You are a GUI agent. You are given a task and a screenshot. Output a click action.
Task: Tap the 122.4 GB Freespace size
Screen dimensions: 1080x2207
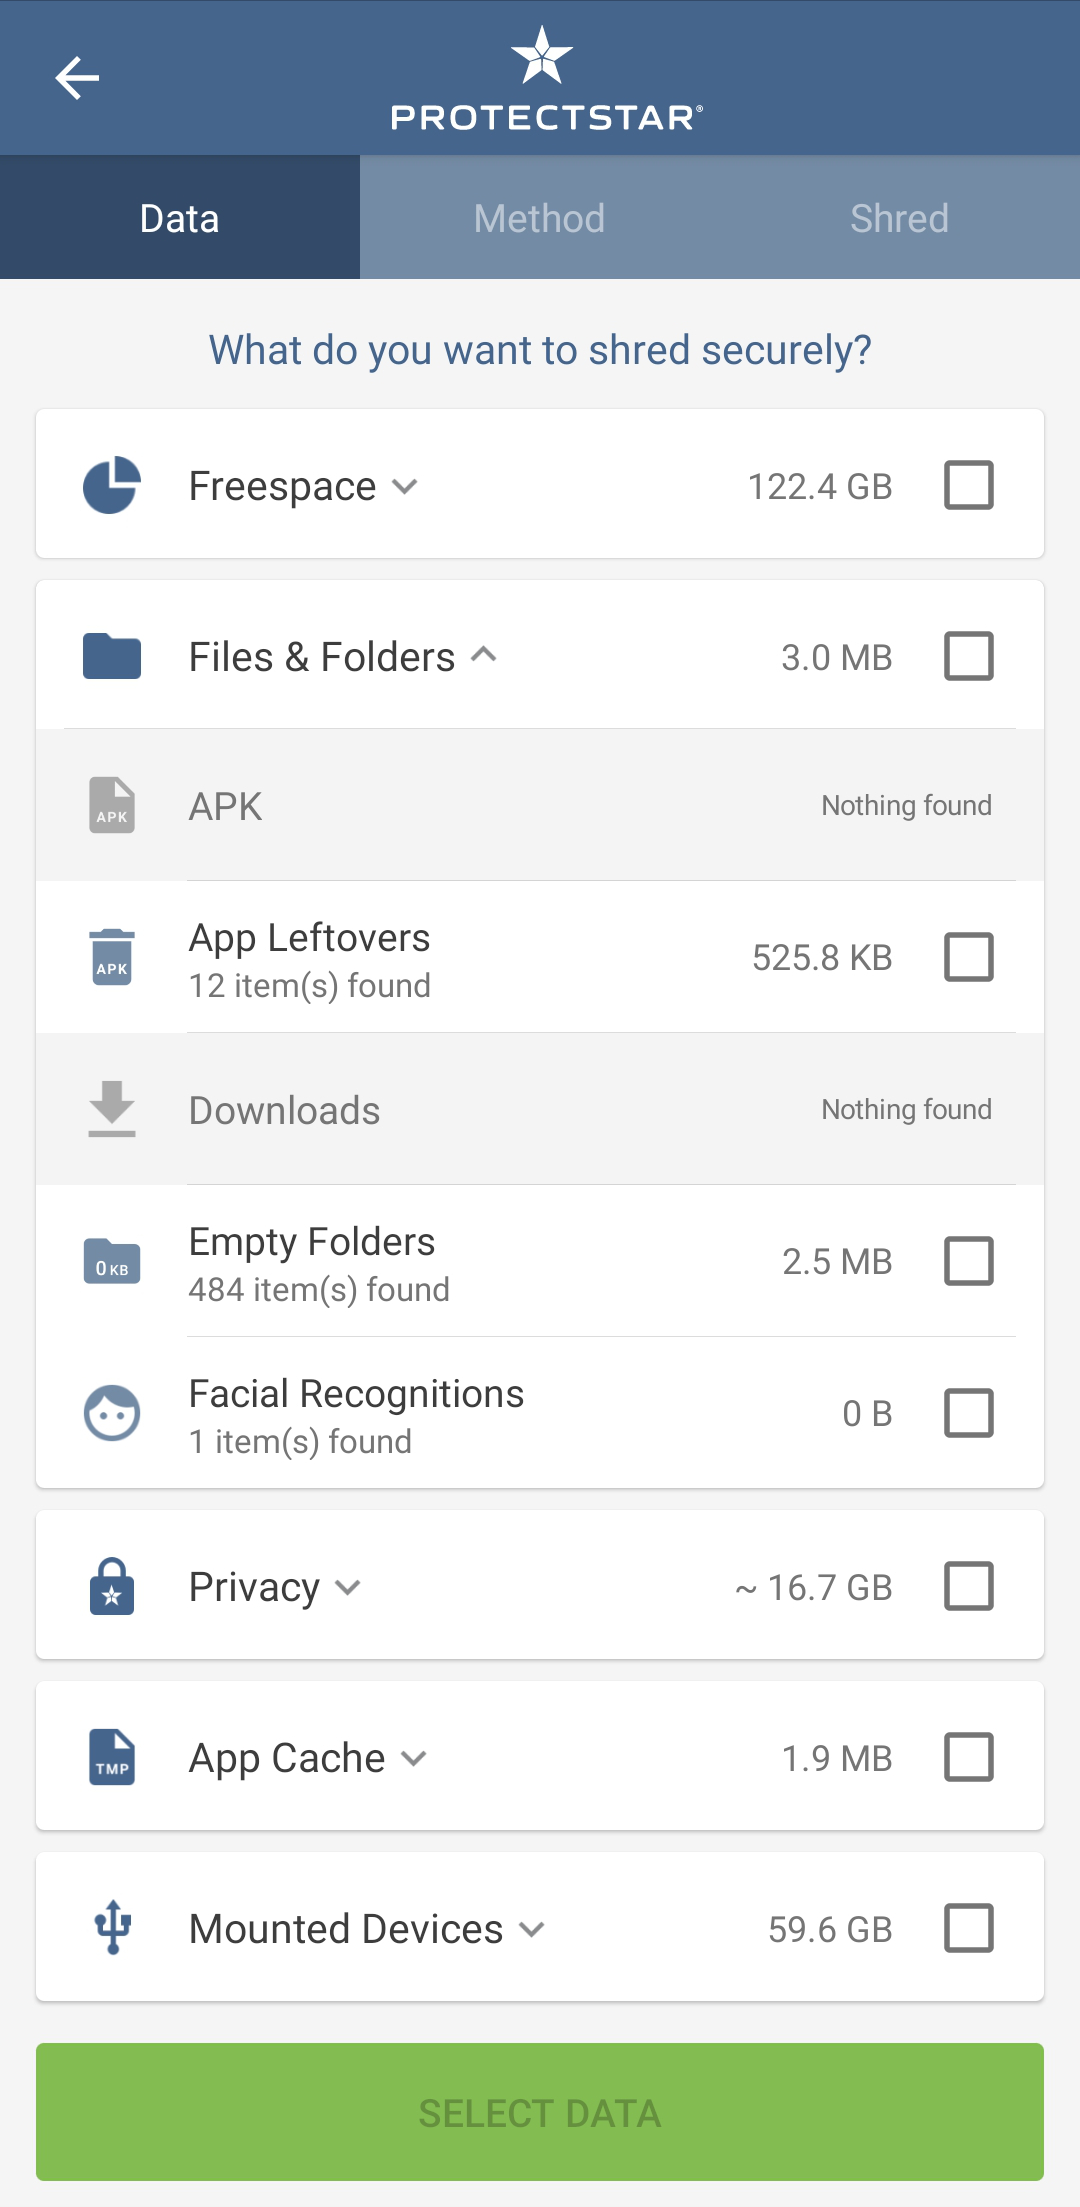820,487
